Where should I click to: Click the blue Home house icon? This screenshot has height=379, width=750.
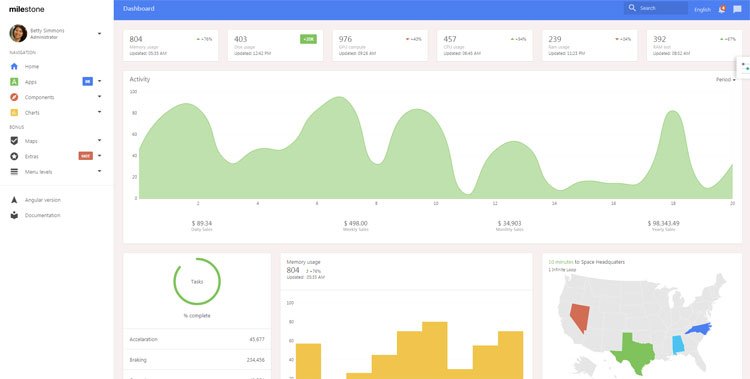[x=14, y=67]
